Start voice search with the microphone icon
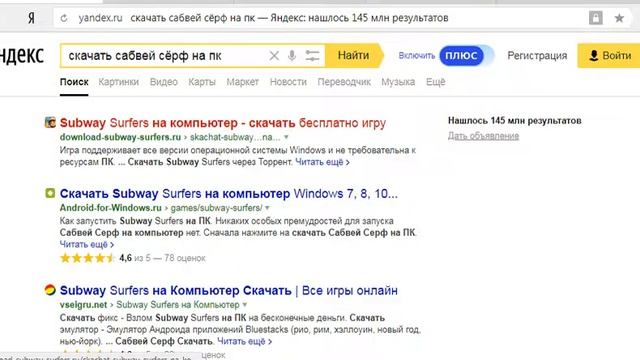Image resolution: width=640 pixels, height=360 pixels. (x=292, y=56)
